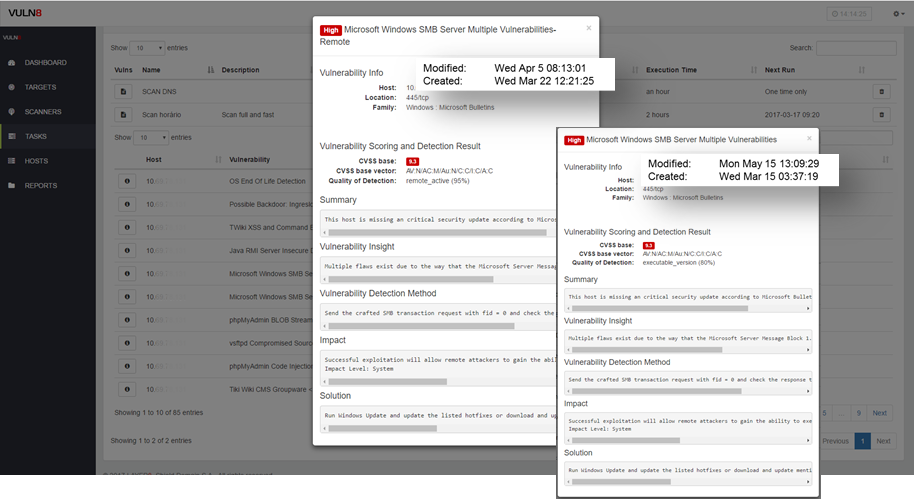Click the 9.3 CVSS badge in front dialog

tap(648, 245)
